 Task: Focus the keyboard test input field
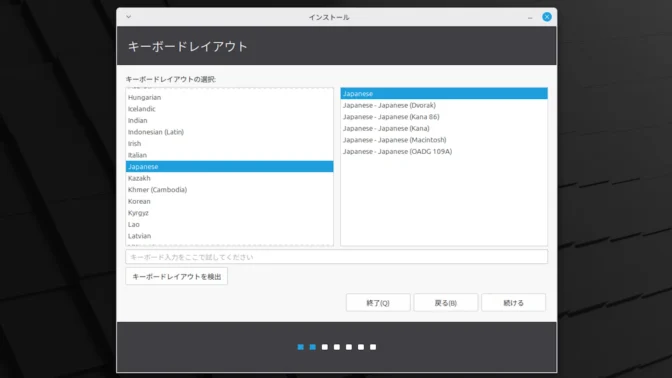[336, 257]
